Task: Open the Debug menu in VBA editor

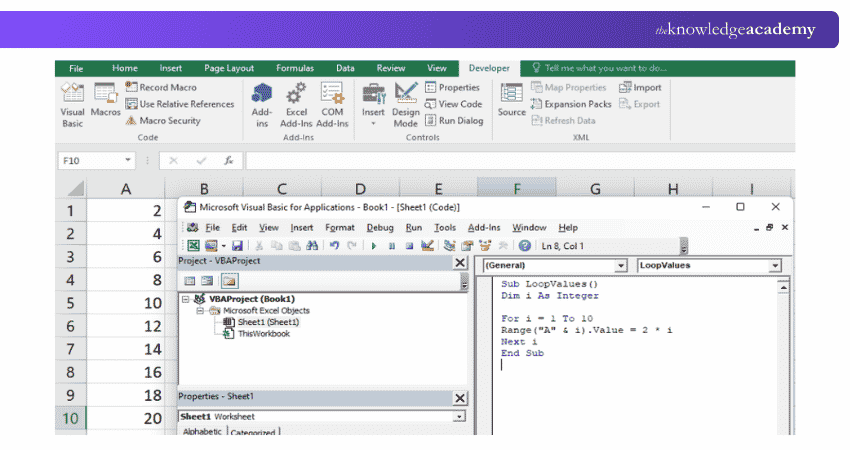Action: pos(380,228)
